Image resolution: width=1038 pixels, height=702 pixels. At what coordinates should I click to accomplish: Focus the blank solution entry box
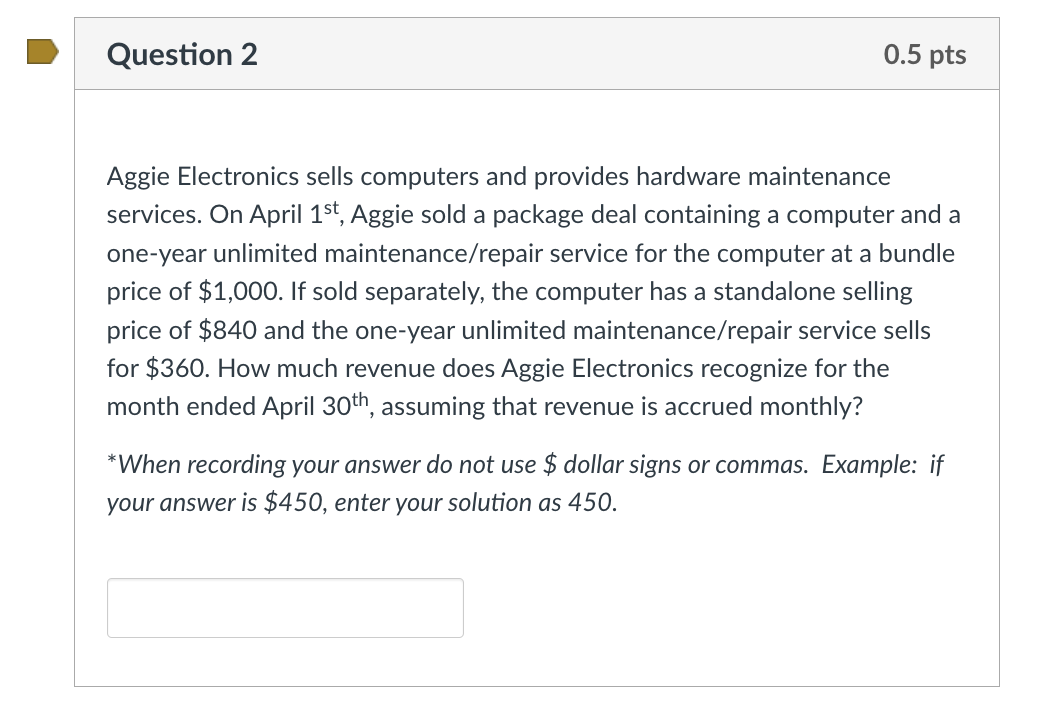tap(285, 607)
